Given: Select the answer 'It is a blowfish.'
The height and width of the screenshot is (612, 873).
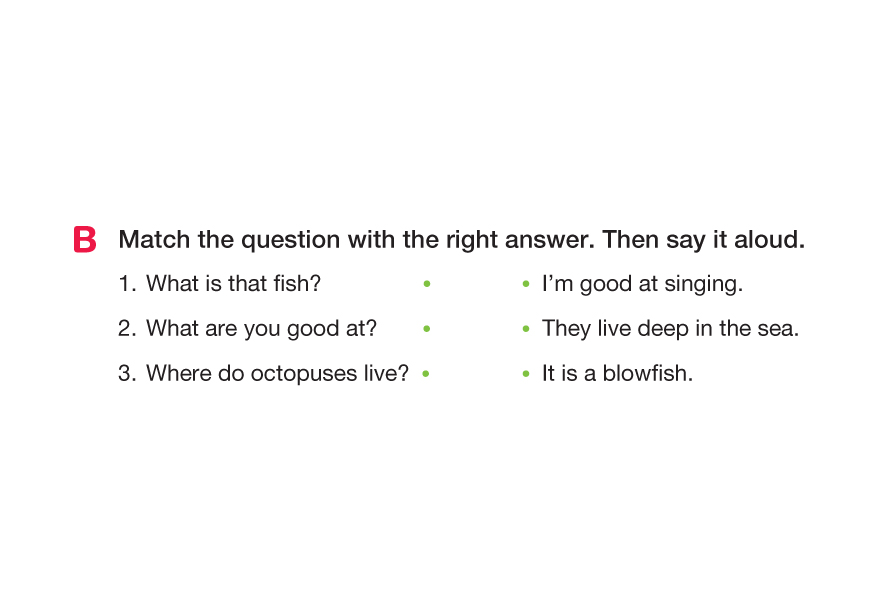Looking at the screenshot, I should point(617,373).
